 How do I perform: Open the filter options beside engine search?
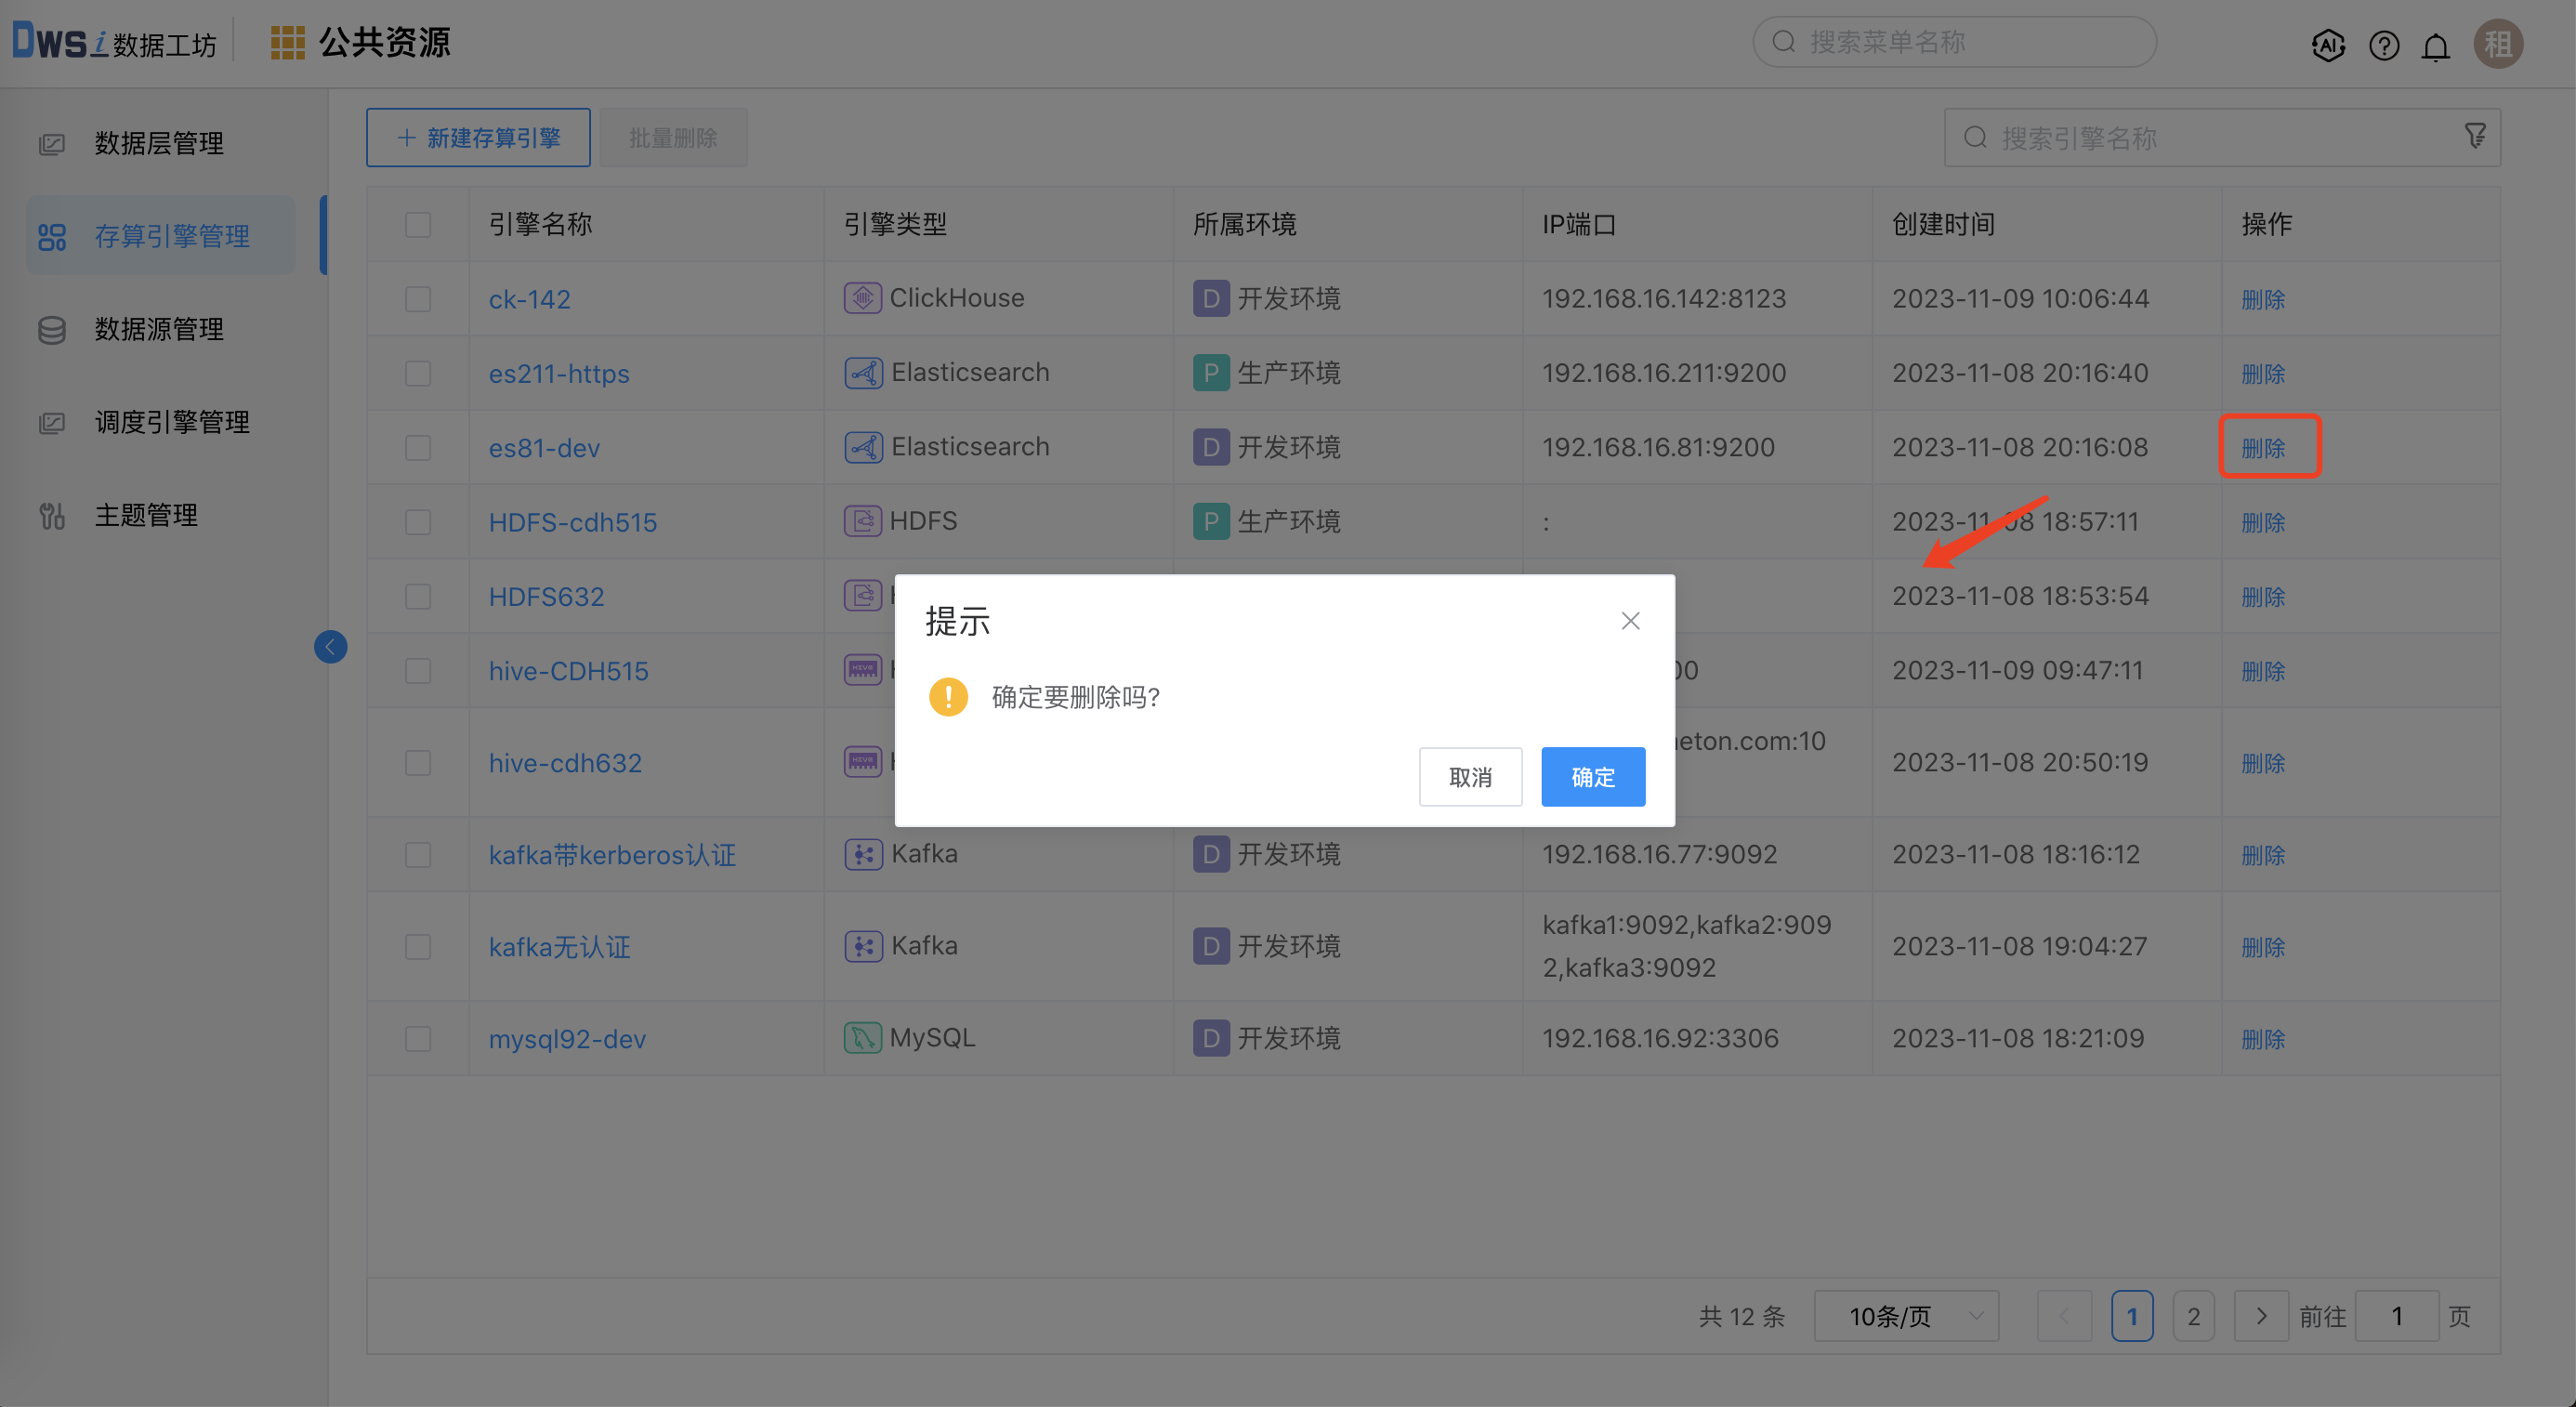(x=2475, y=136)
